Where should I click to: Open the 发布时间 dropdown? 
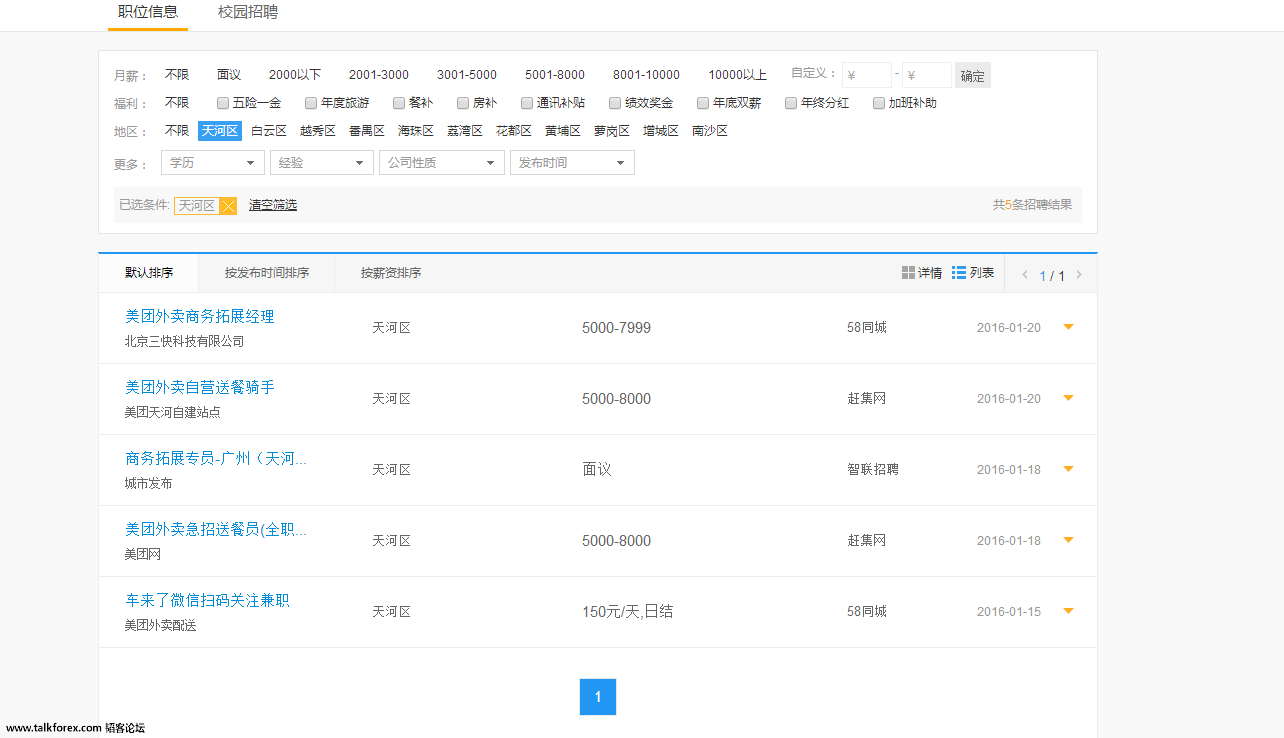(572, 163)
